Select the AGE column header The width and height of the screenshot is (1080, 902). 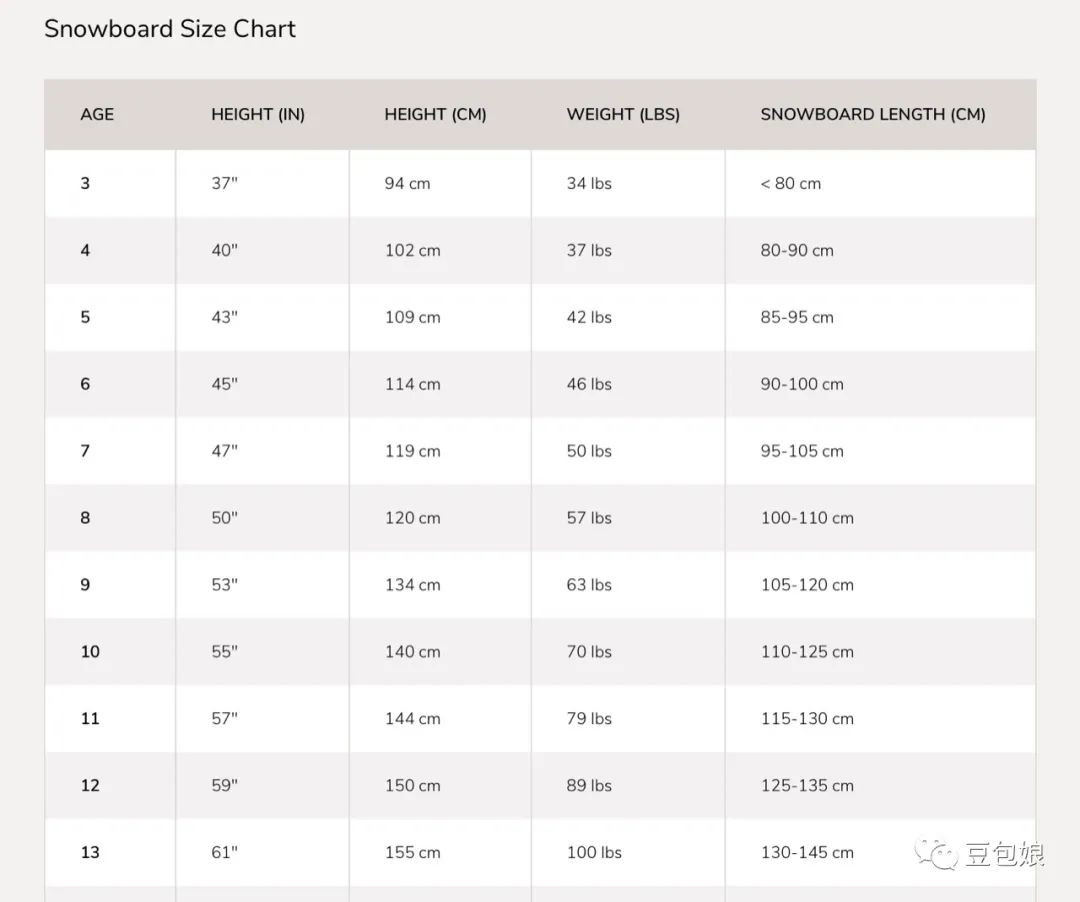click(97, 114)
